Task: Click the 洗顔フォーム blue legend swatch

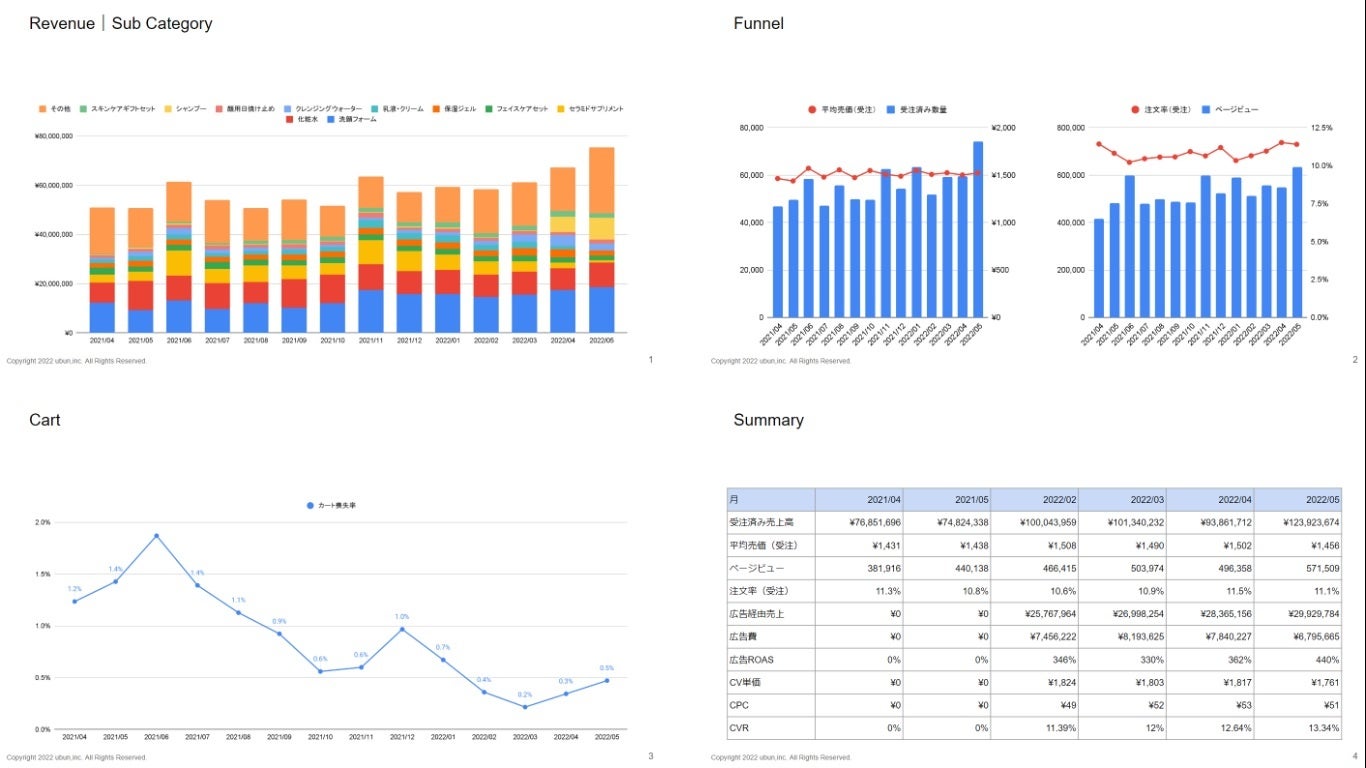Action: [330, 119]
